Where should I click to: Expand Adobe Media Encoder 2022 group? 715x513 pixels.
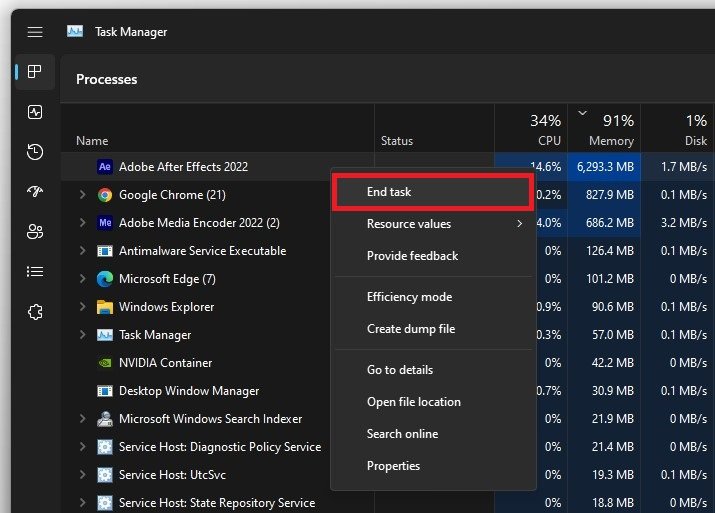[x=82, y=223]
